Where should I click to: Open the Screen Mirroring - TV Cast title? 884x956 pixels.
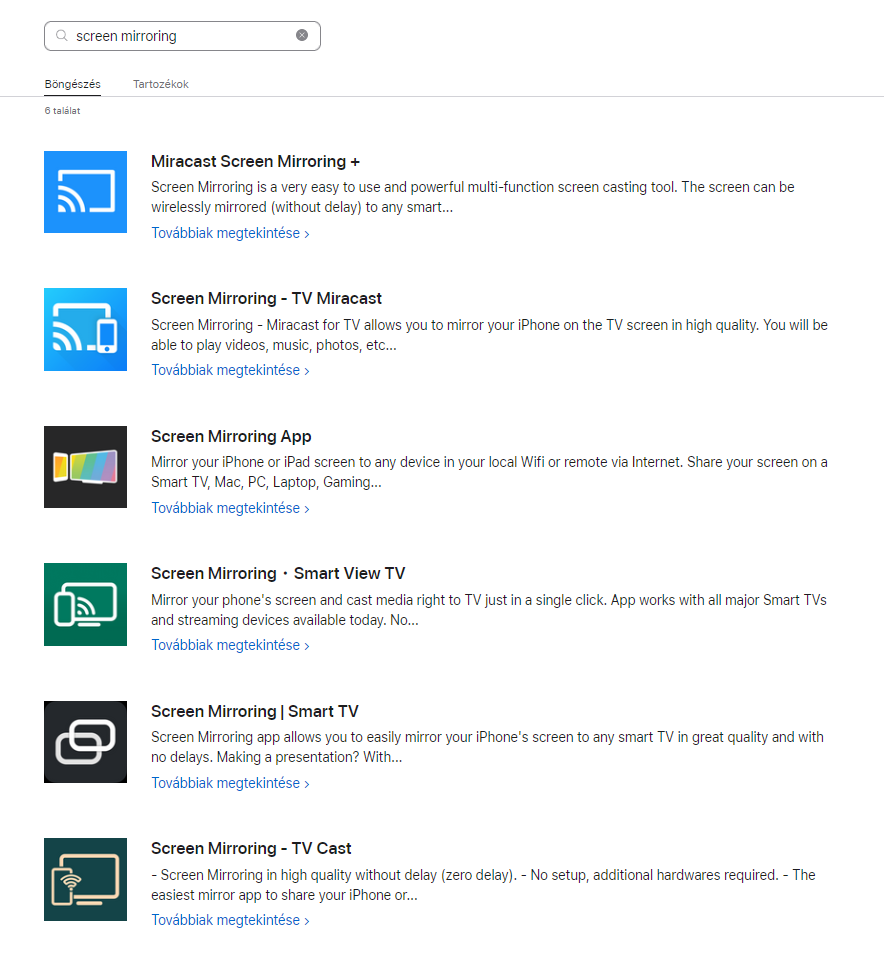(251, 849)
